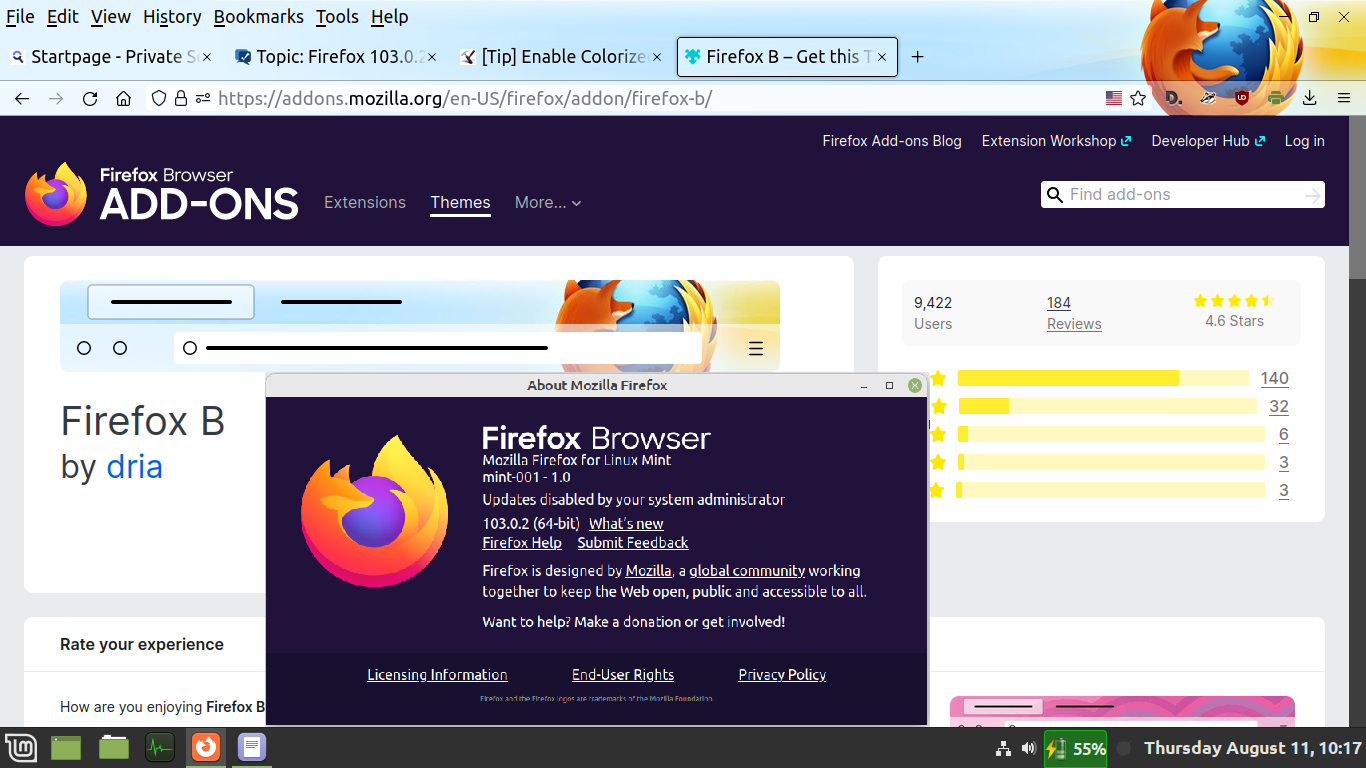The height and width of the screenshot is (768, 1366).
Task: Click What's new in About dialog
Action: point(626,524)
